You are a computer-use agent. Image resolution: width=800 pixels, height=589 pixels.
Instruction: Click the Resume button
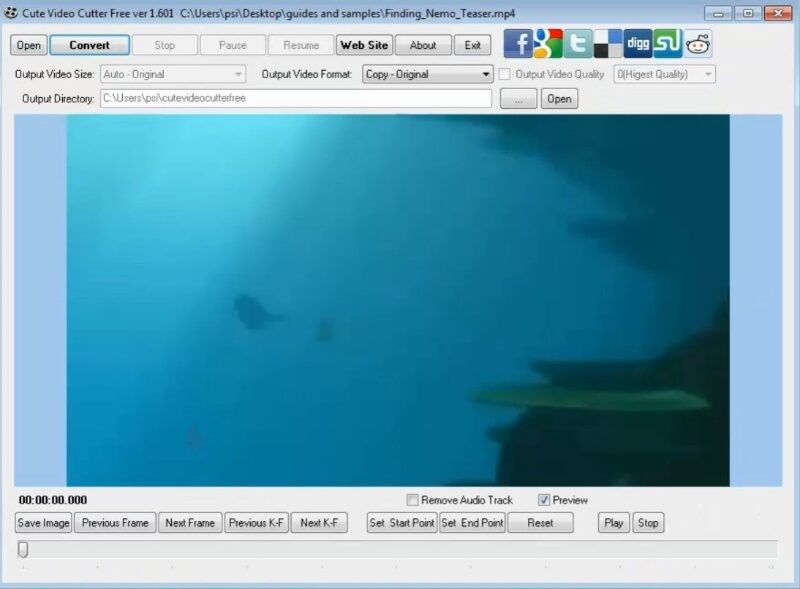[301, 45]
